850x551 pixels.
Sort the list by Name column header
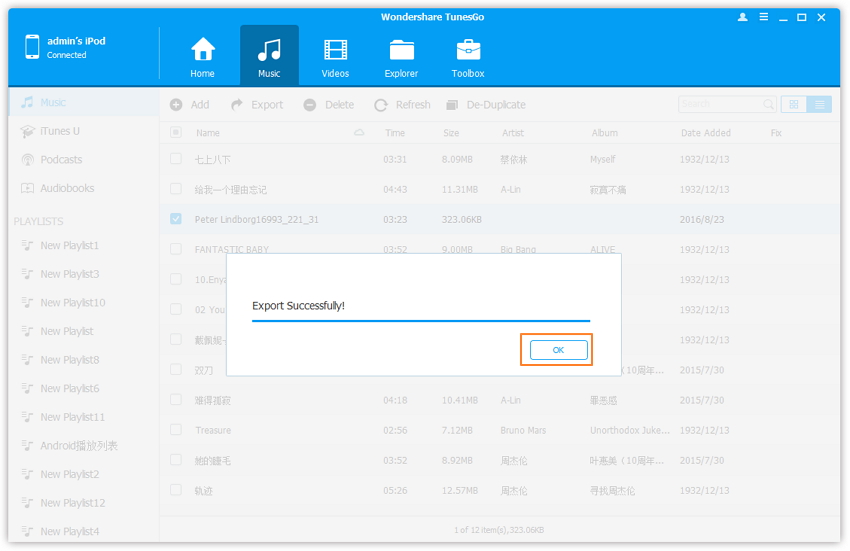(x=208, y=133)
